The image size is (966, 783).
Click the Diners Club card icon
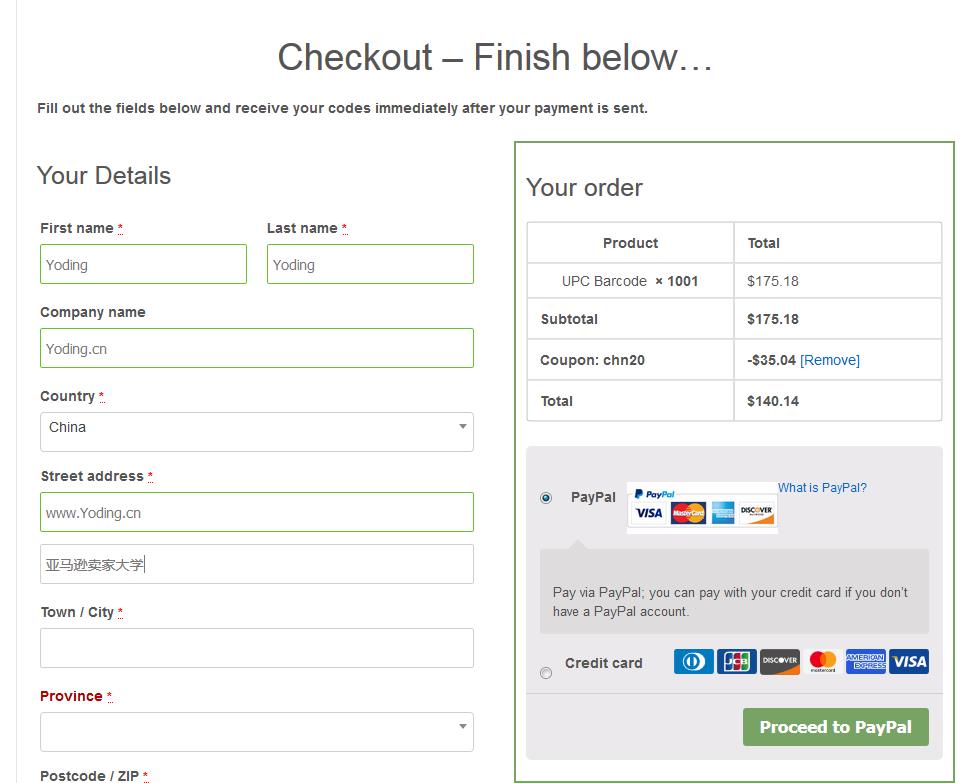(x=693, y=661)
